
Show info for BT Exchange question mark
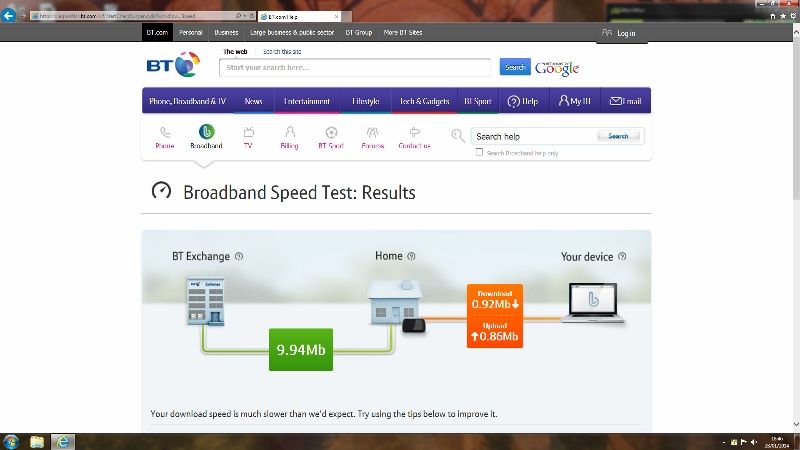click(x=239, y=256)
